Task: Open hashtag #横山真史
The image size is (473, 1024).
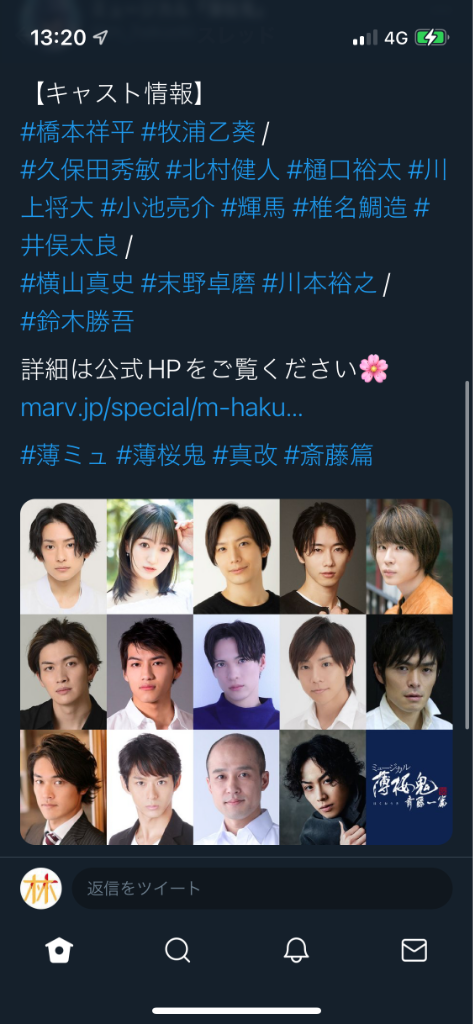Action: (x=78, y=284)
